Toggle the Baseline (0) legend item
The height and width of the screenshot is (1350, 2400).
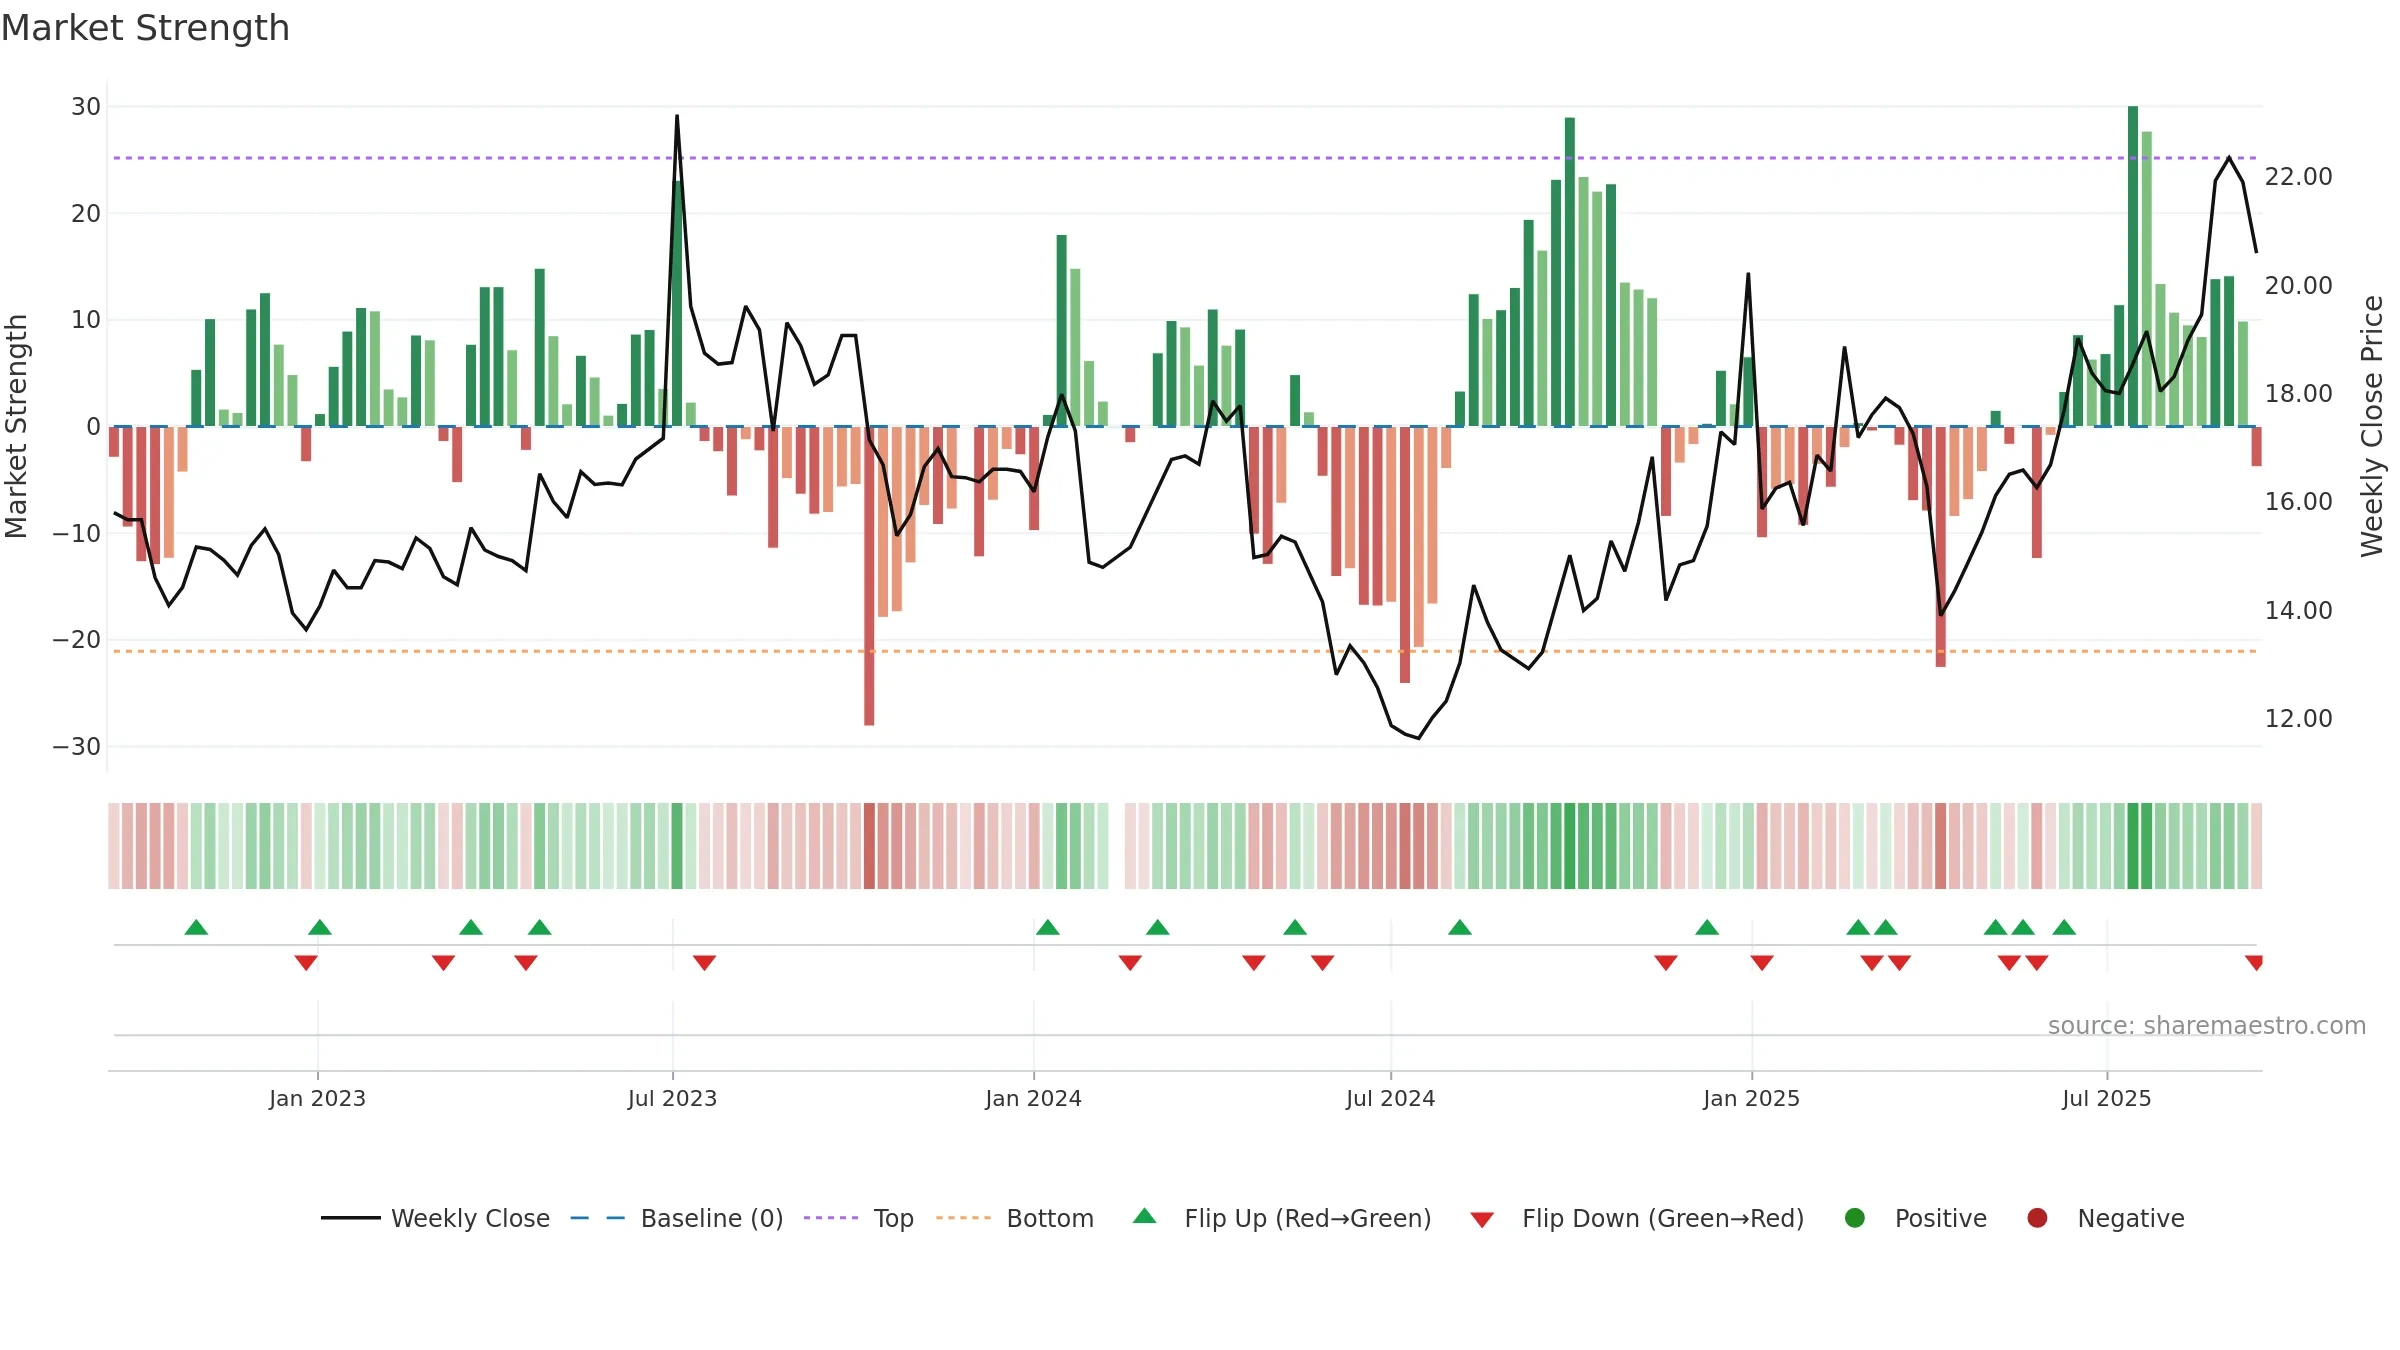click(x=677, y=1218)
